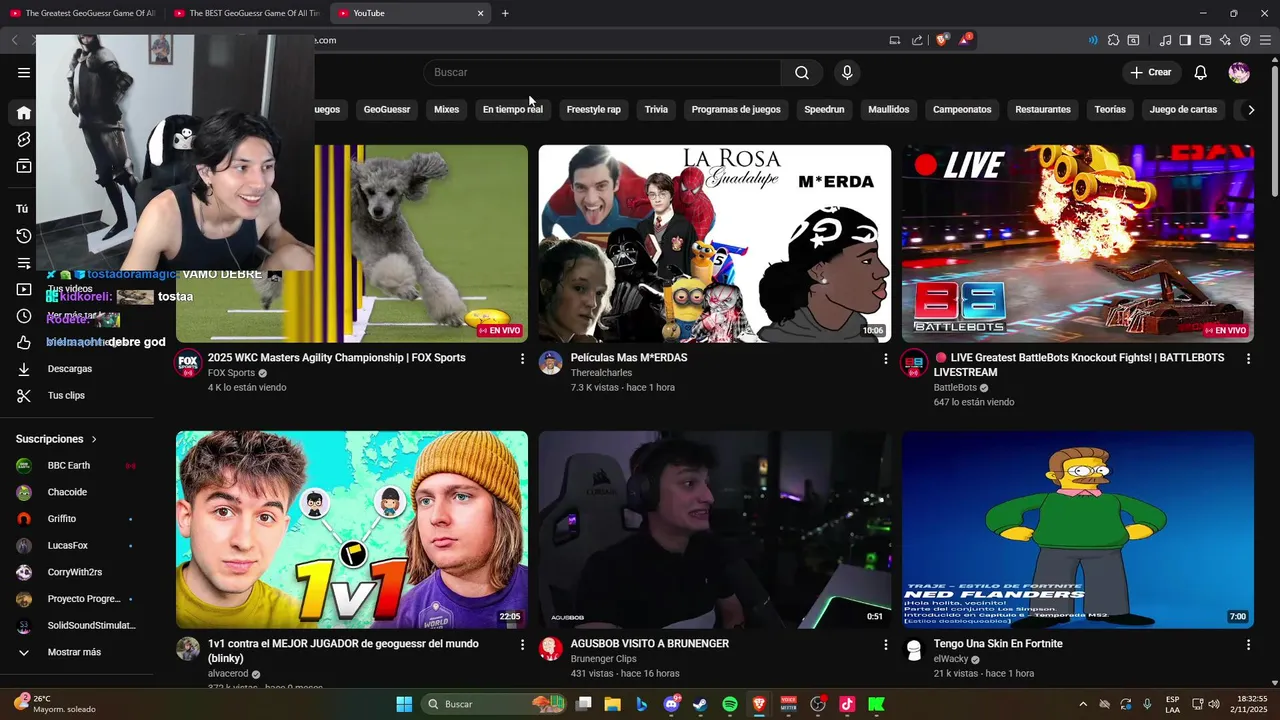The width and height of the screenshot is (1280, 720).
Task: Switch to The BEST GeoGuessr Game tab
Action: 246,13
